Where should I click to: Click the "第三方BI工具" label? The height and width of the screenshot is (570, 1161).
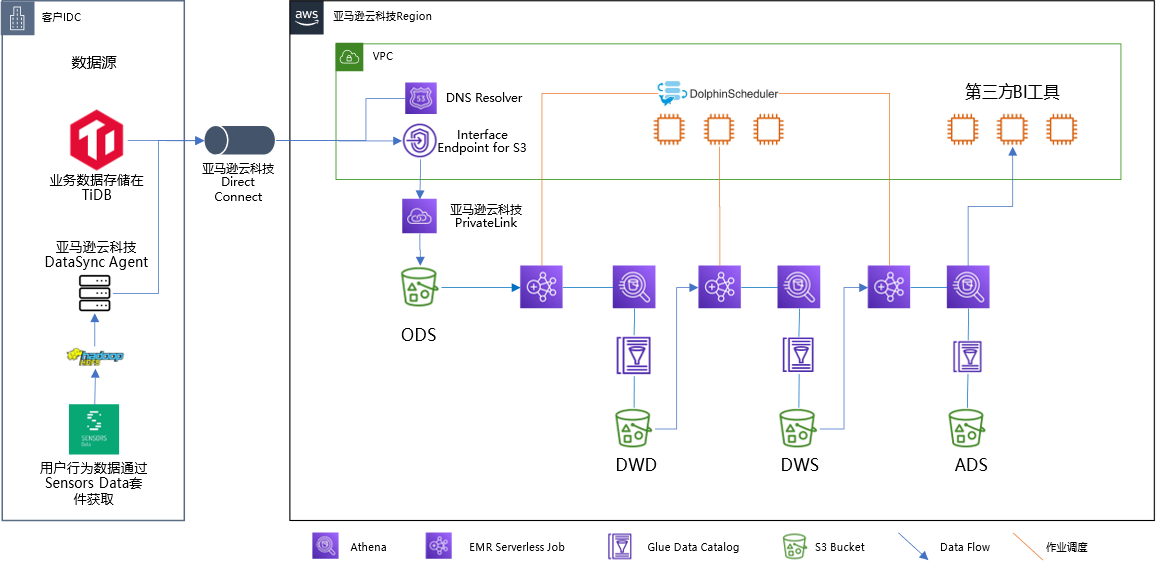(1012, 93)
